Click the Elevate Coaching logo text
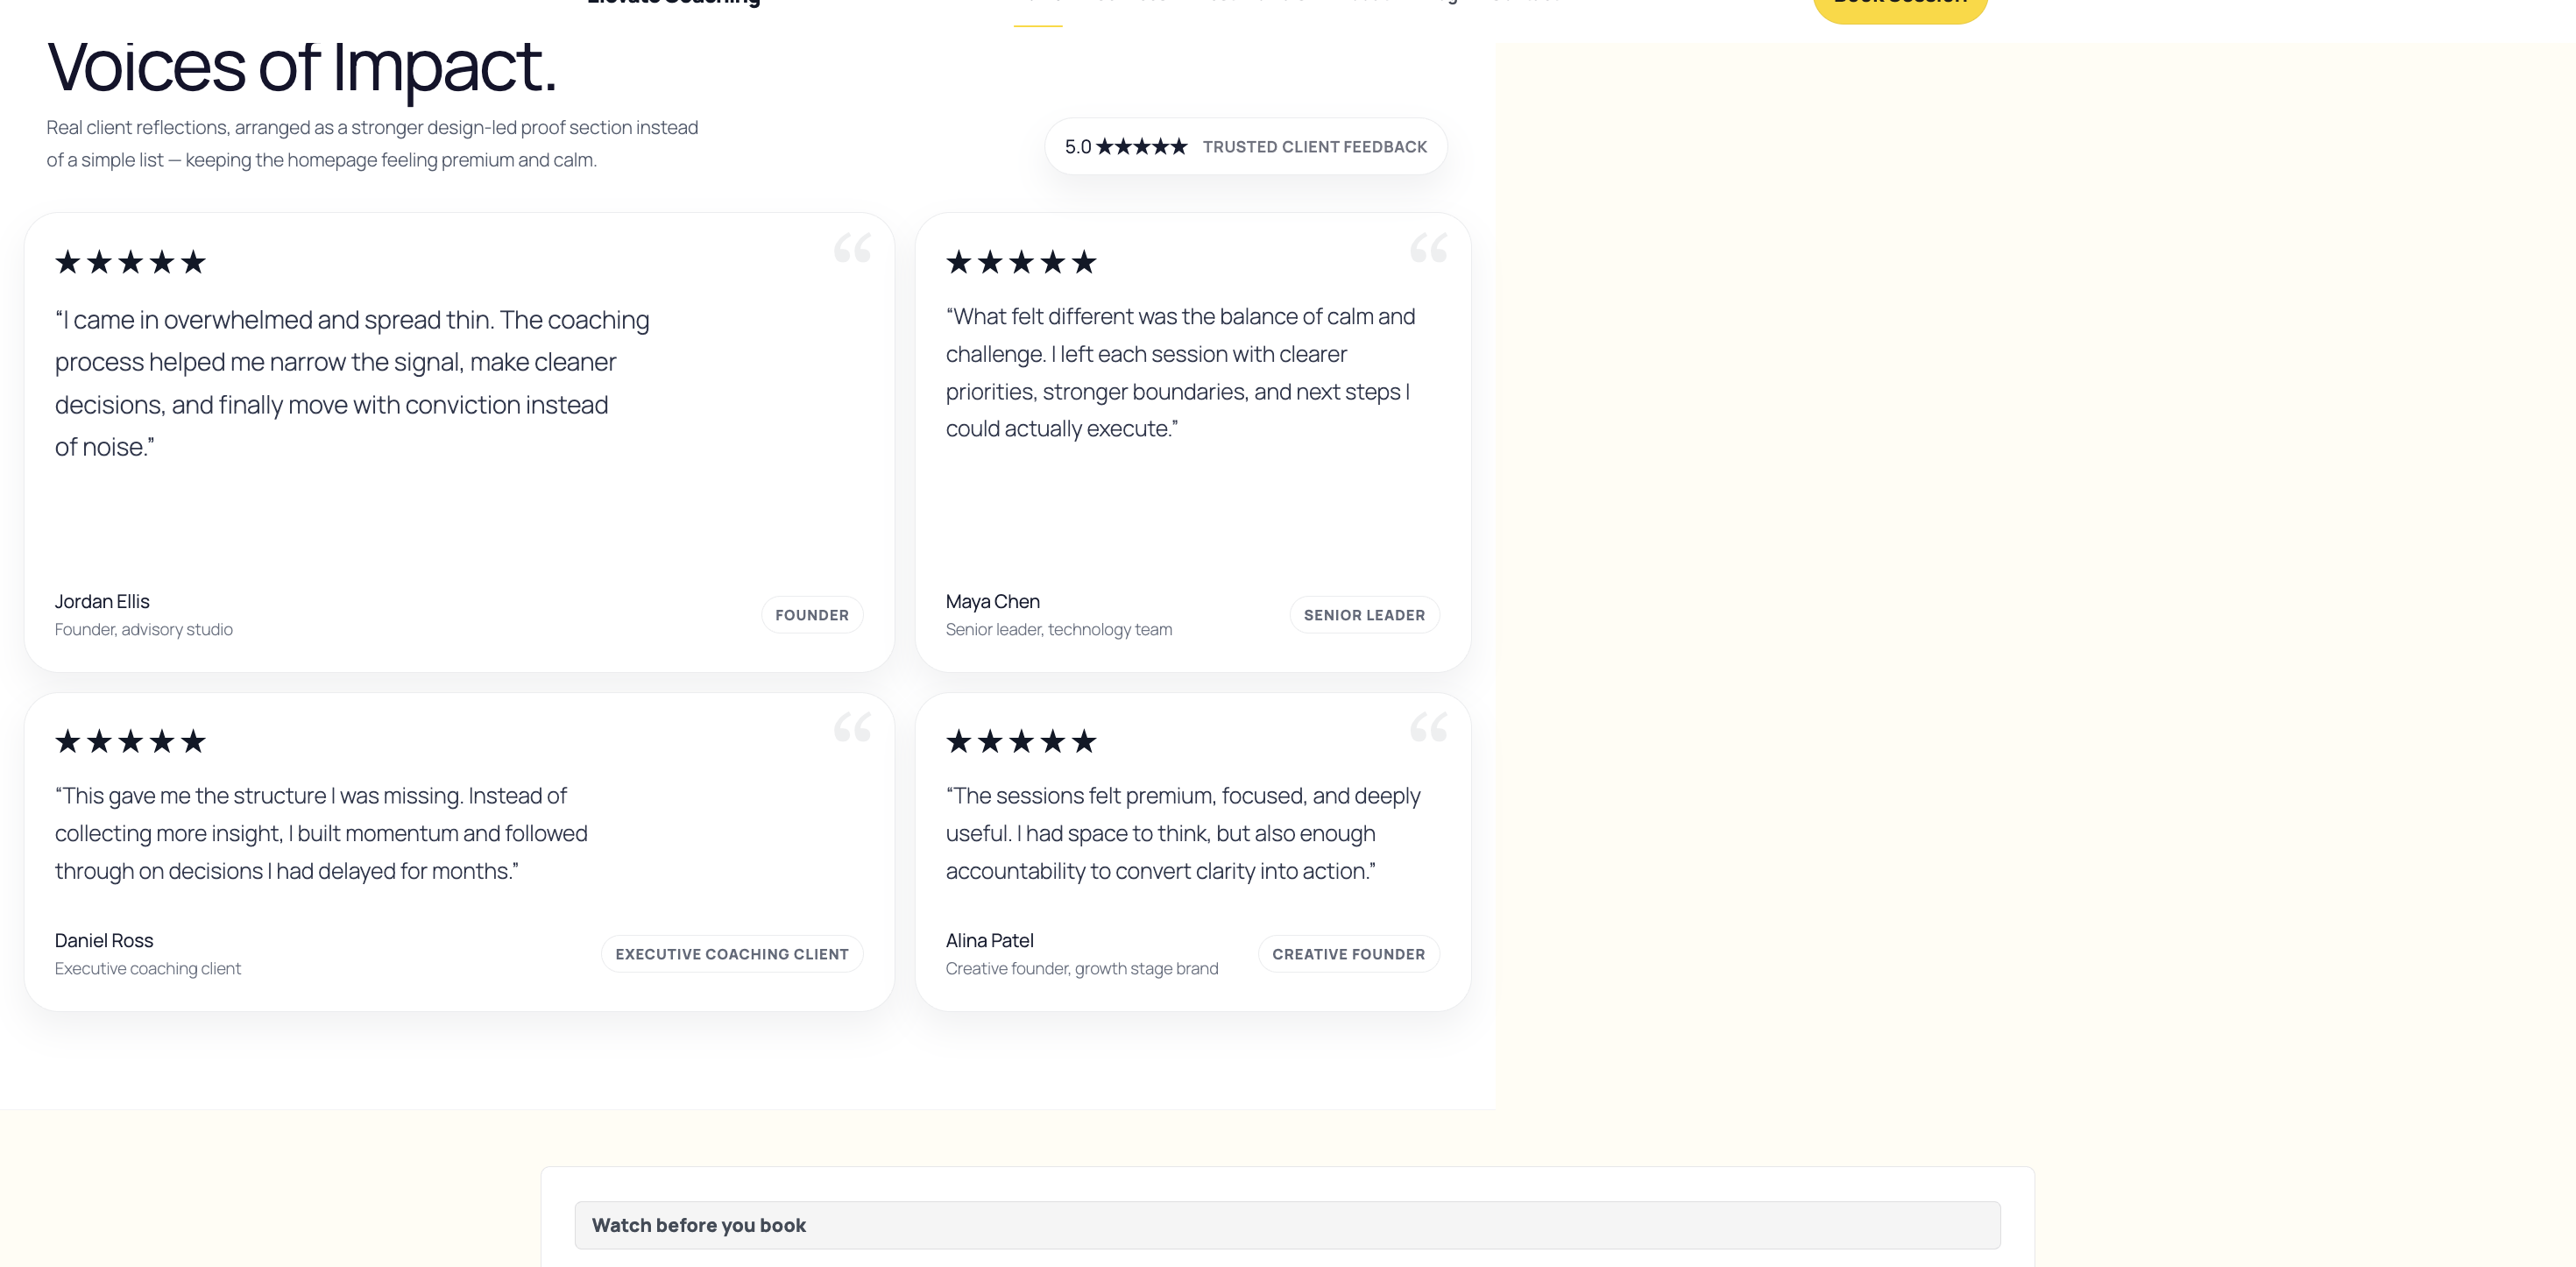 [673, 3]
